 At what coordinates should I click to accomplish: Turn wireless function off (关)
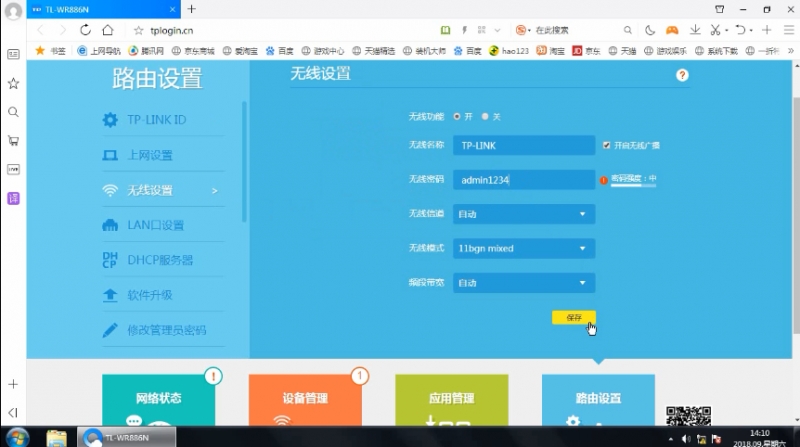[x=485, y=116]
